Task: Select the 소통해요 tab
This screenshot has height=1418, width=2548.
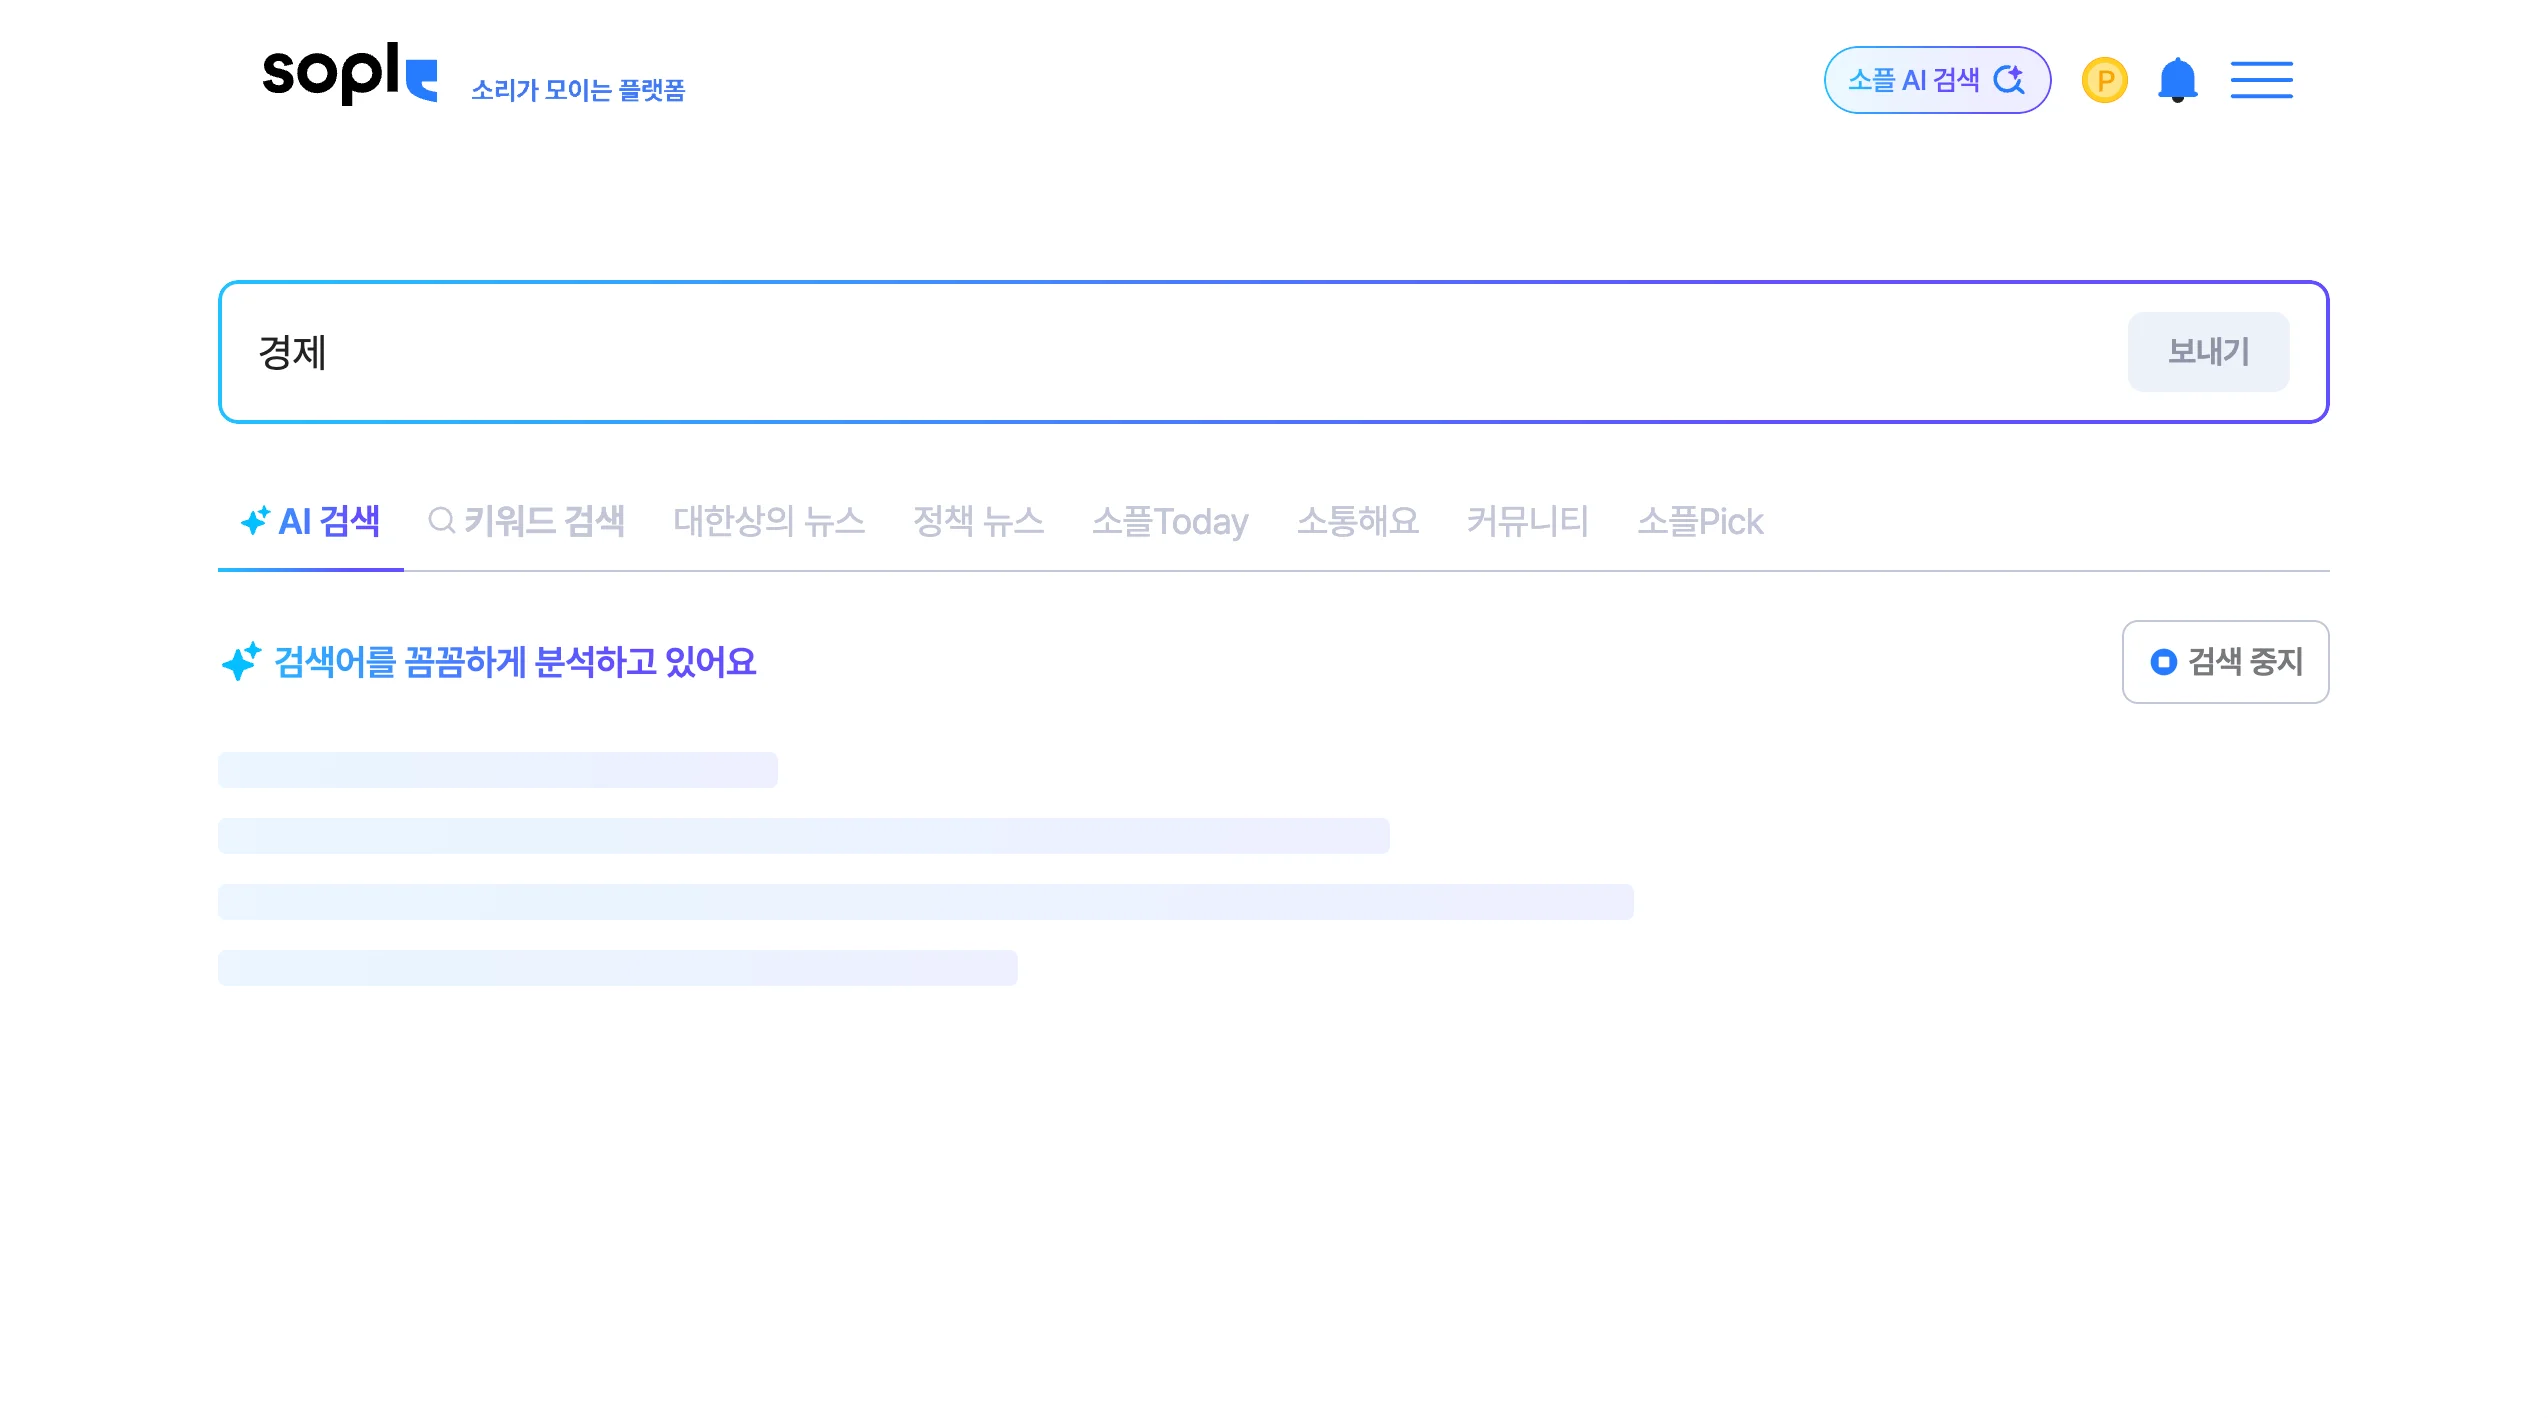Action: [x=1357, y=521]
